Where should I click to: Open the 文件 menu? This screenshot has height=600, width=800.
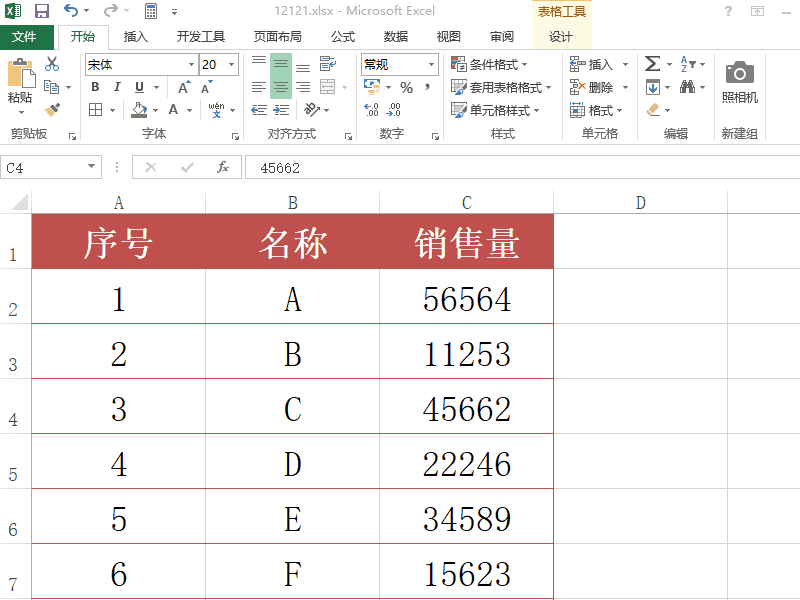click(x=28, y=35)
